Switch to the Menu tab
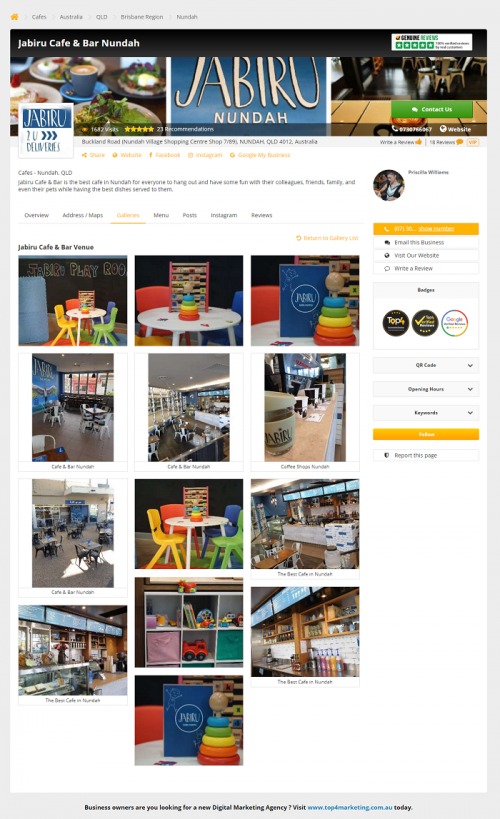Image resolution: width=500 pixels, height=819 pixels. click(x=161, y=215)
